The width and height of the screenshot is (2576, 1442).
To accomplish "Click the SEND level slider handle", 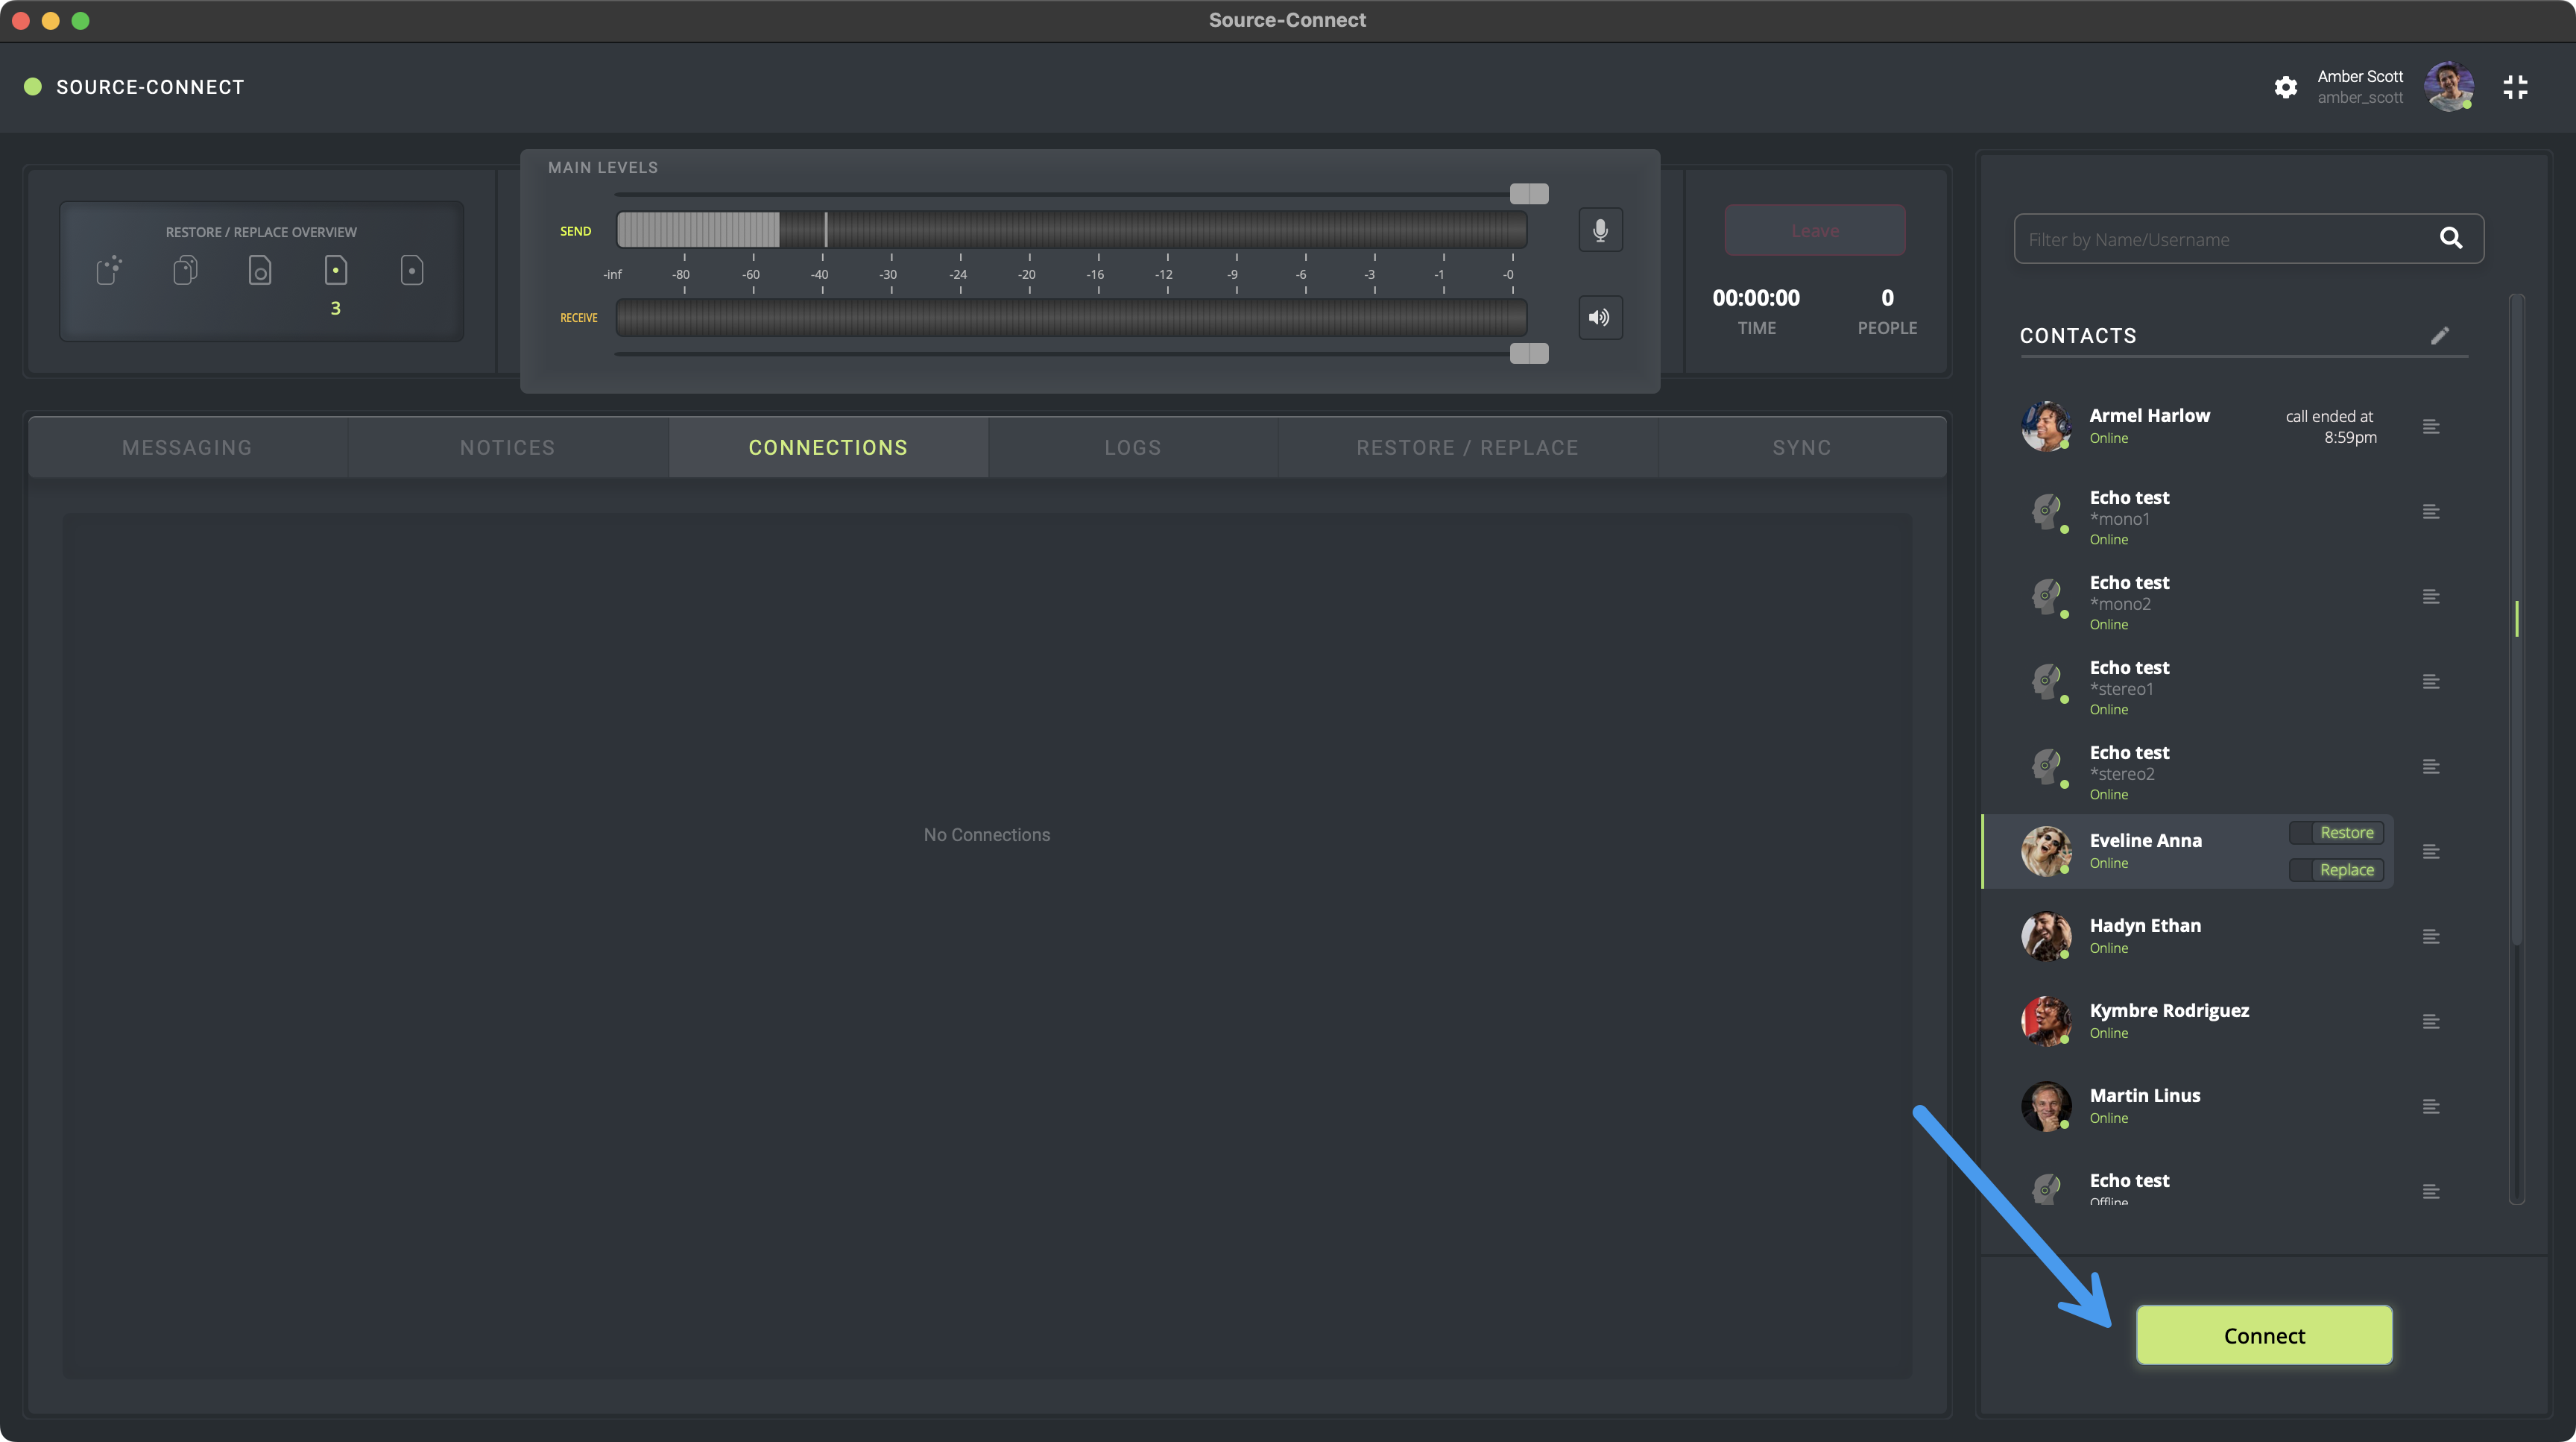I will (x=1528, y=194).
